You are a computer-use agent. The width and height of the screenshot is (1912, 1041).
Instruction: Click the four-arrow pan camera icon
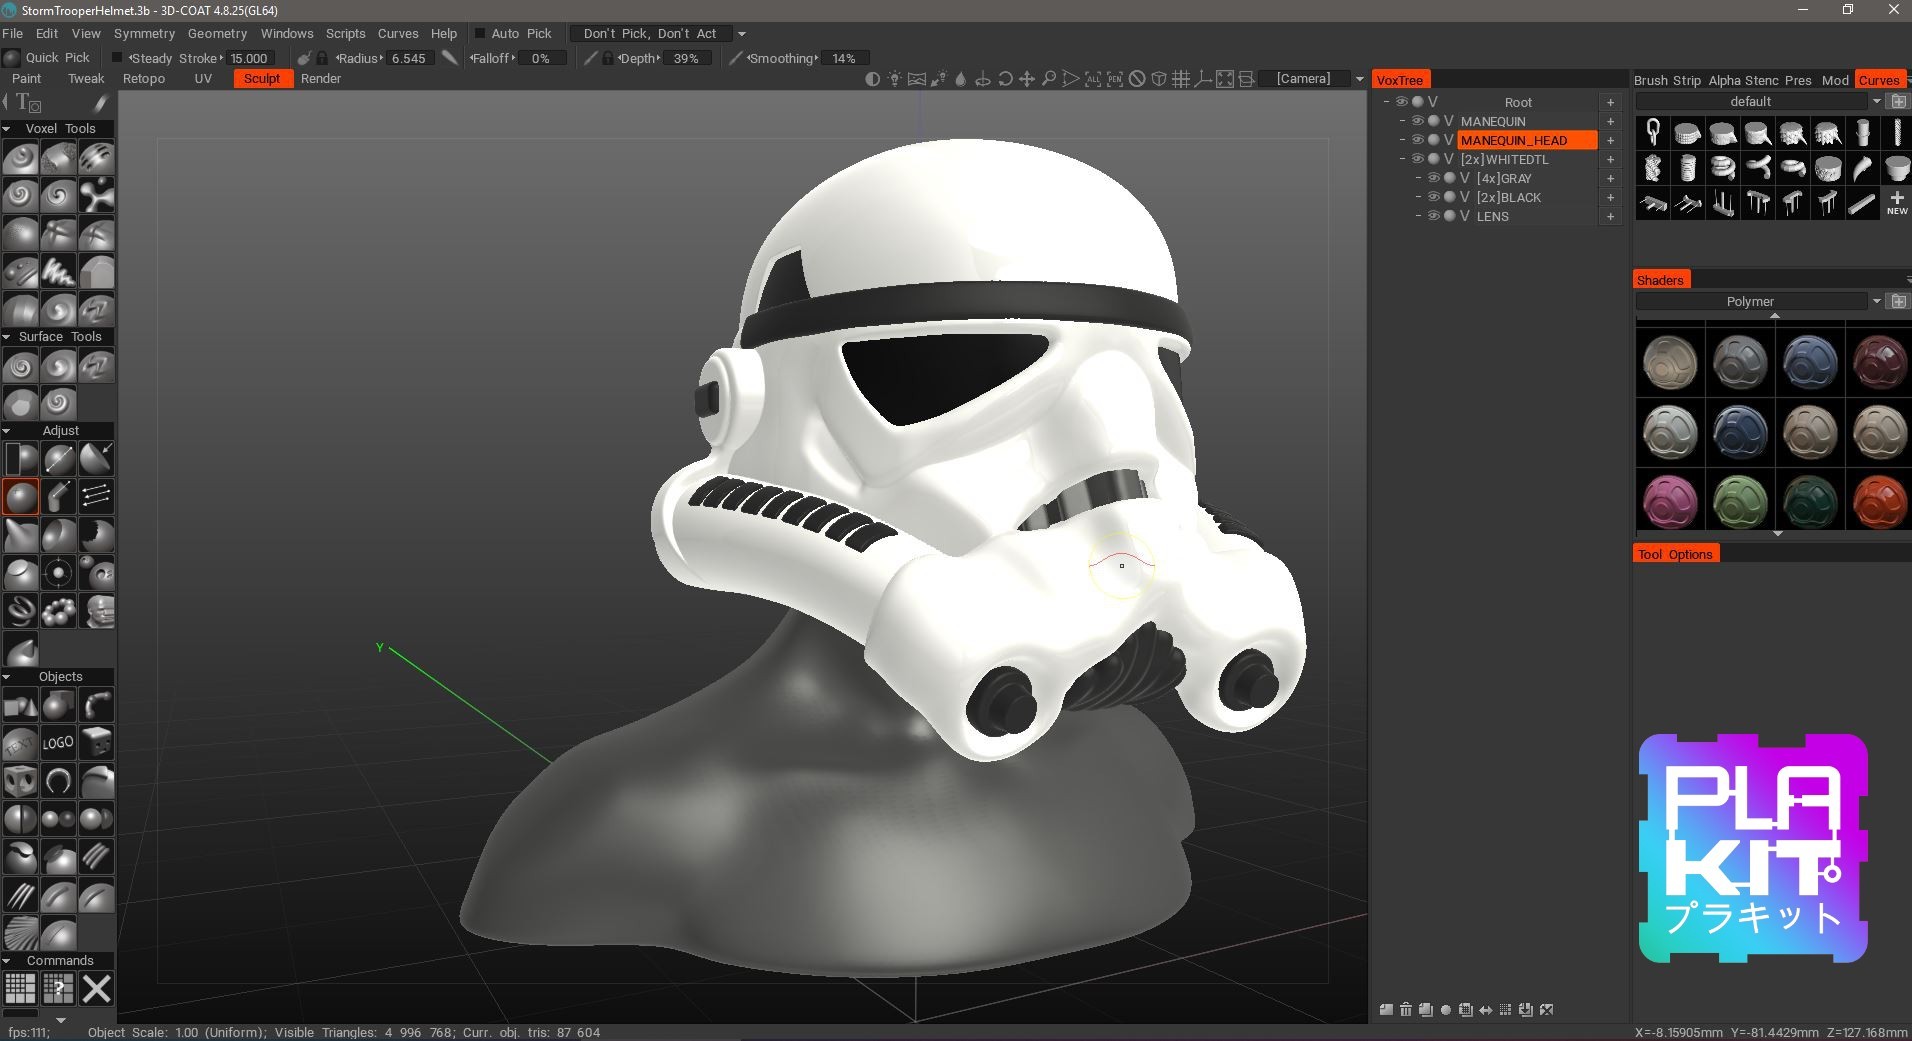[x=1027, y=79]
